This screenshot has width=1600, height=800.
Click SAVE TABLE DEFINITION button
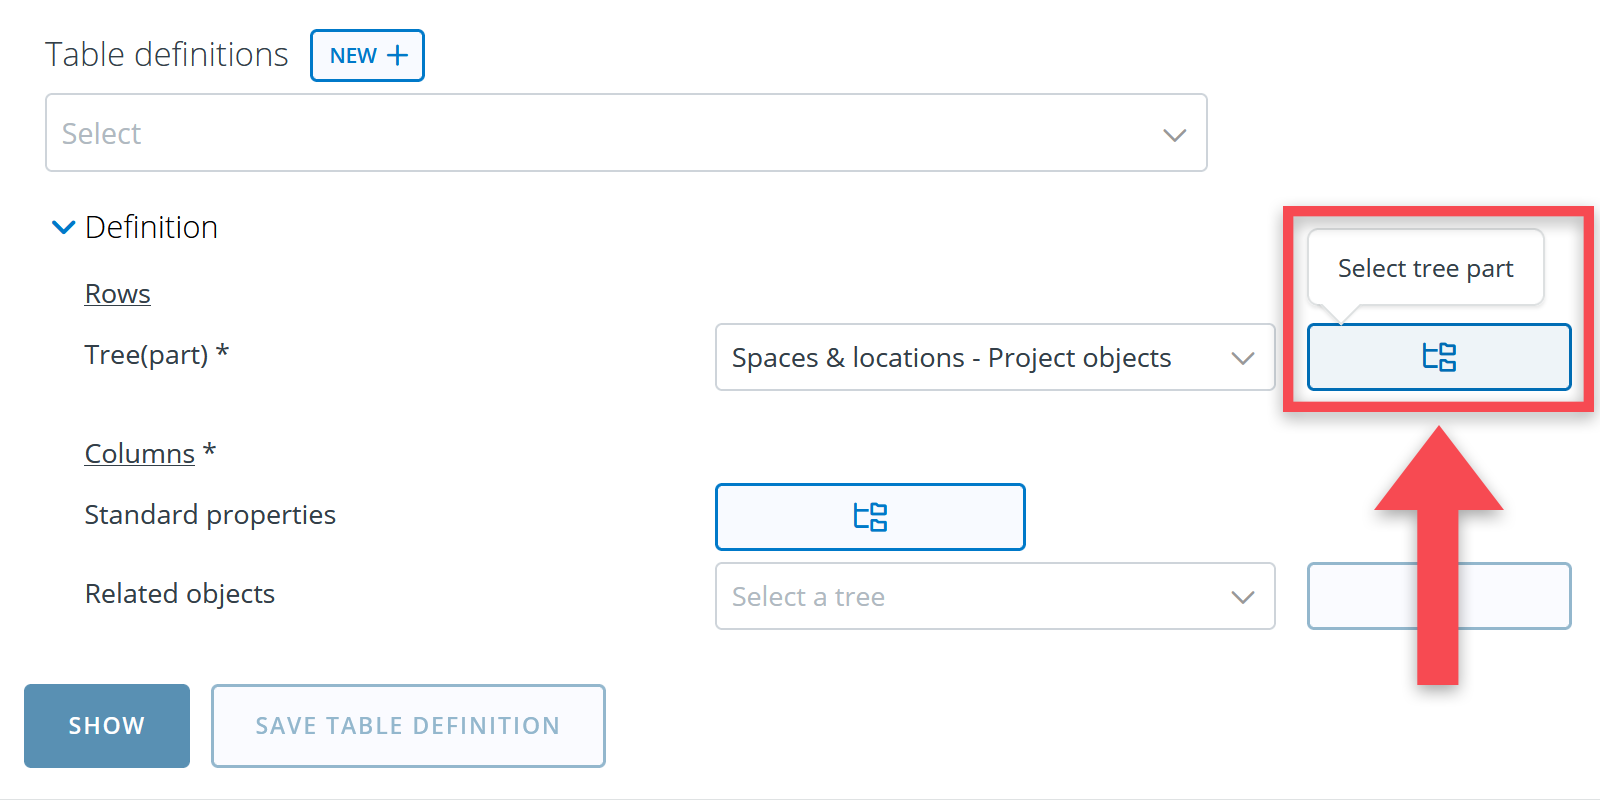[408, 726]
